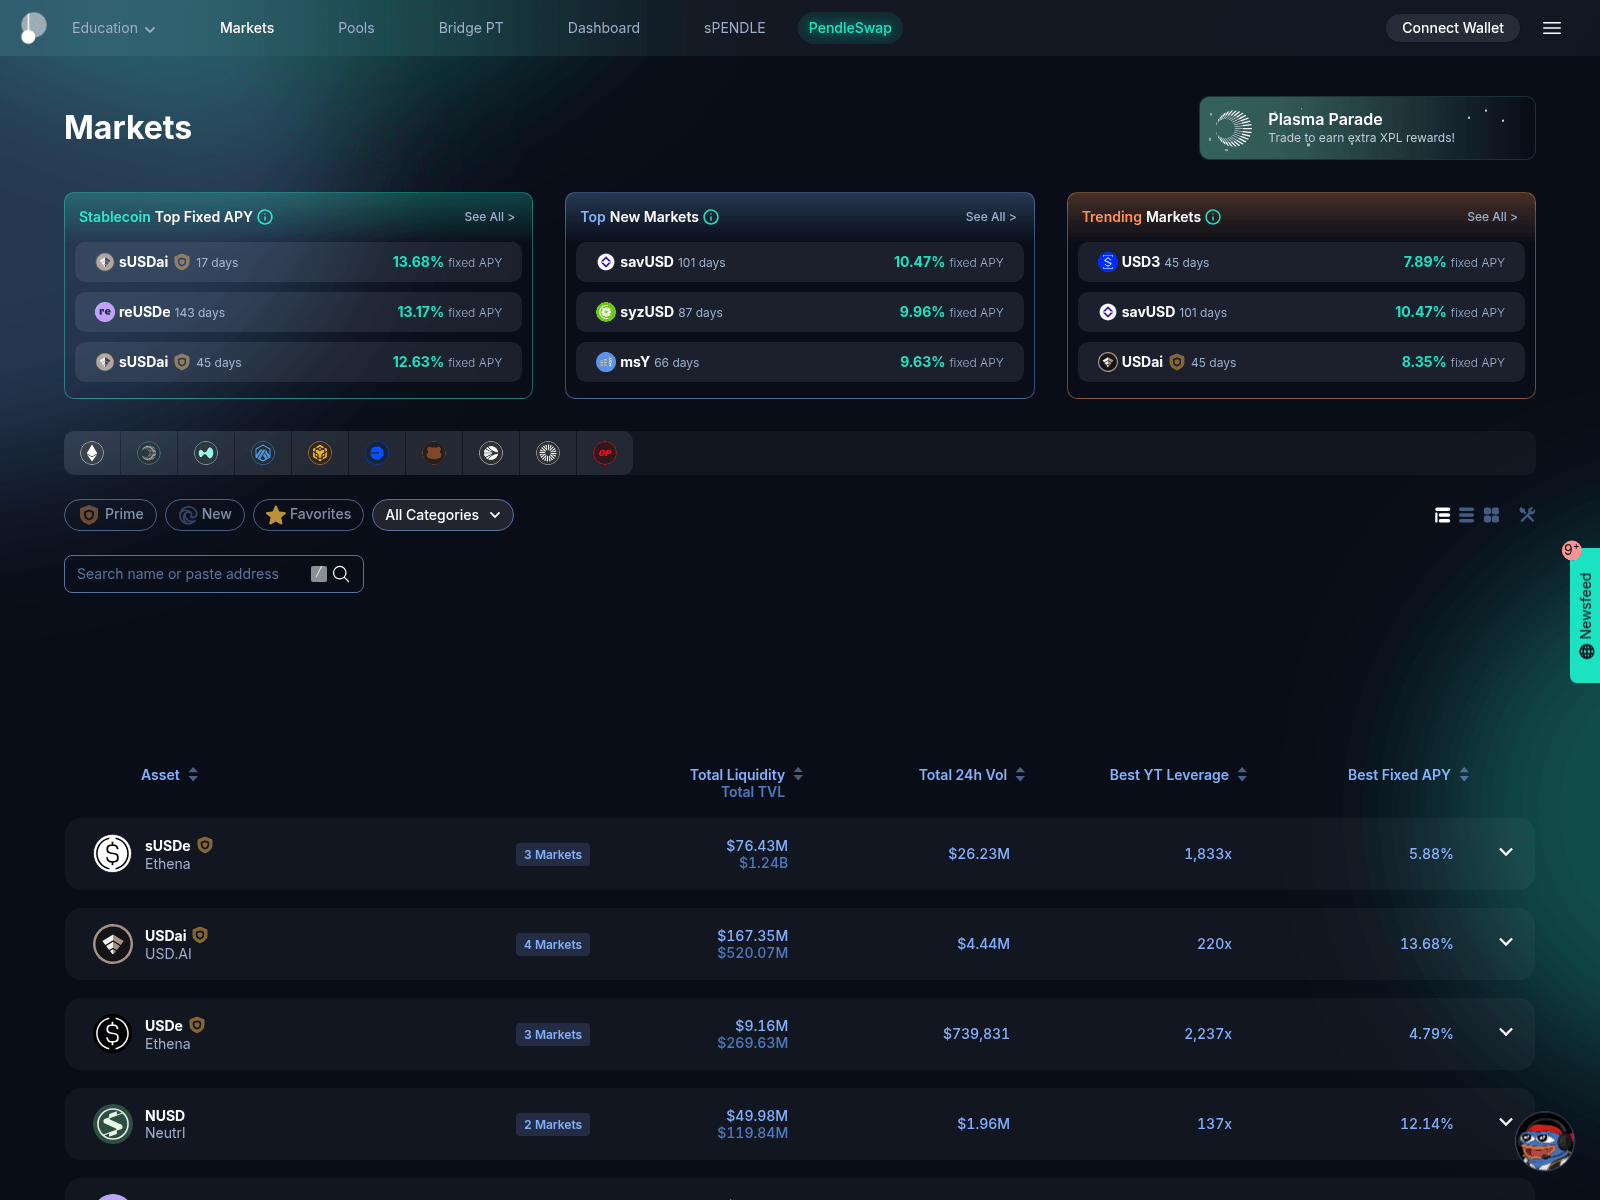The height and width of the screenshot is (1200, 1600).
Task: Switch to grid view layout
Action: (x=1491, y=514)
